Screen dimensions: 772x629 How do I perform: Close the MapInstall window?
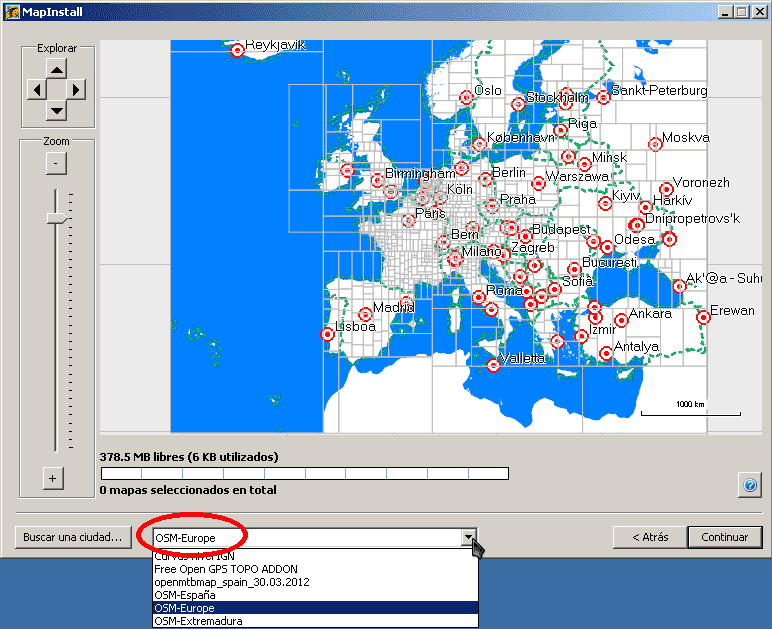(x=760, y=12)
